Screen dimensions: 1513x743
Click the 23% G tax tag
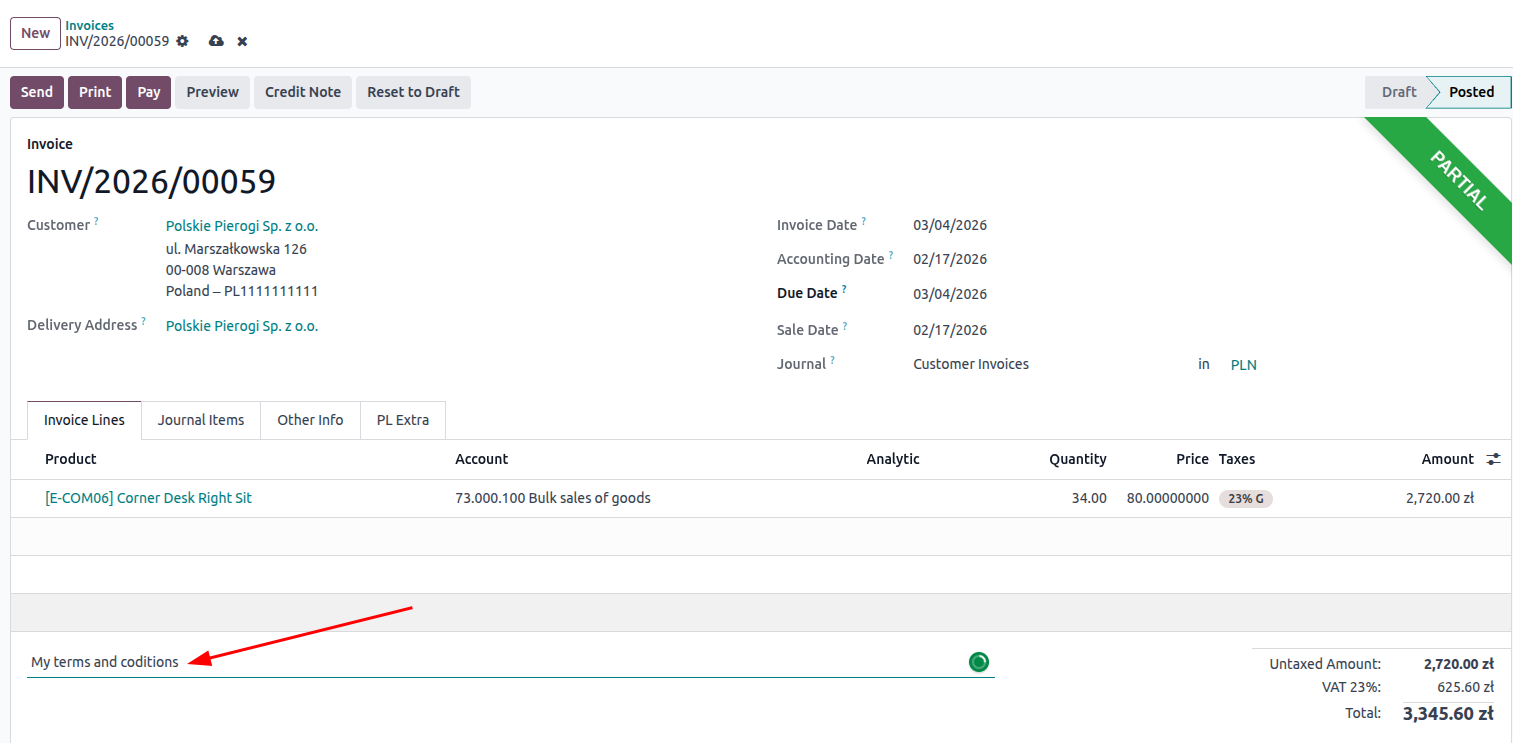1245,498
